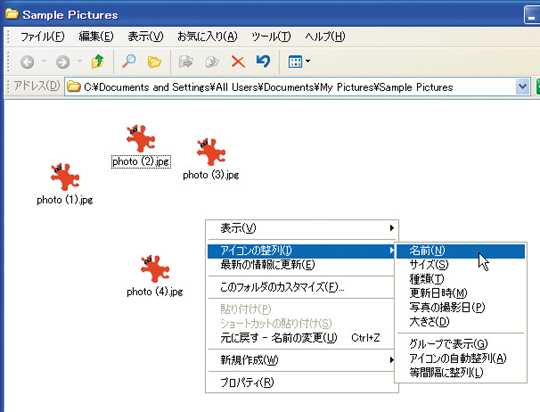The image size is (540, 412).
Task: Click the Forward navigation arrow icon
Action: tap(63, 62)
